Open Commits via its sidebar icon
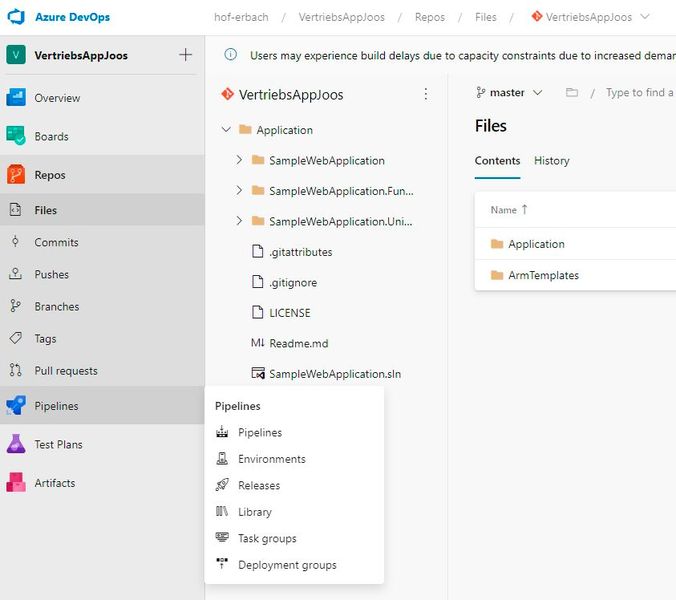676x600 pixels. (x=16, y=241)
